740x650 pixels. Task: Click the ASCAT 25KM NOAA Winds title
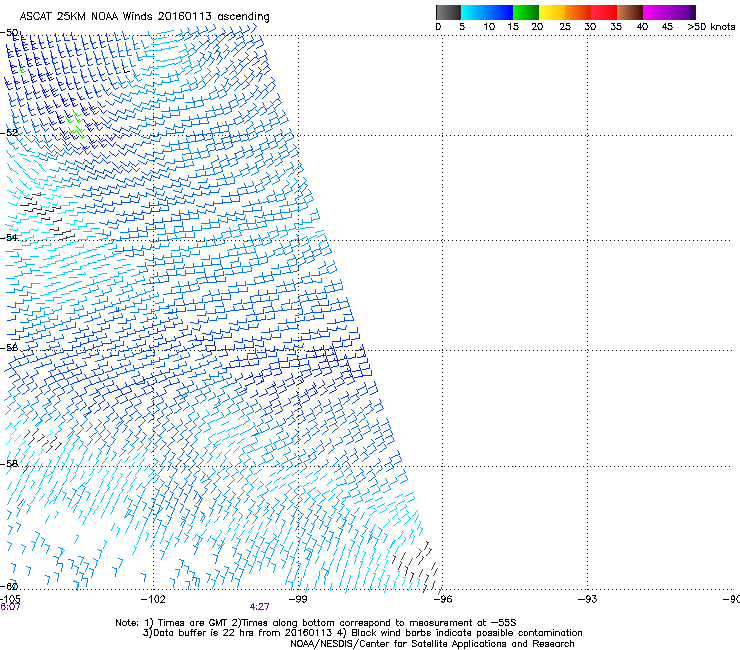[x=144, y=17]
